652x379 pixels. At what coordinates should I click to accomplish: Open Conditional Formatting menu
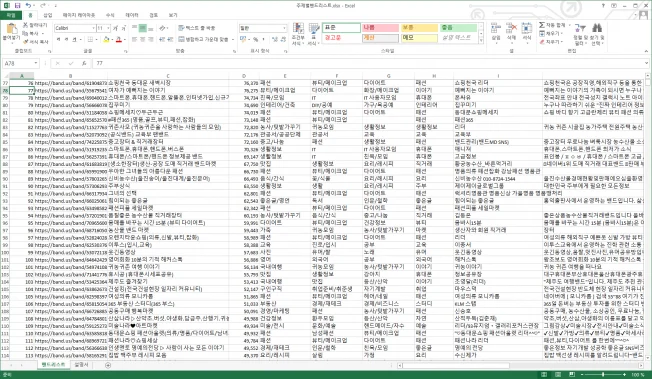(x=298, y=34)
